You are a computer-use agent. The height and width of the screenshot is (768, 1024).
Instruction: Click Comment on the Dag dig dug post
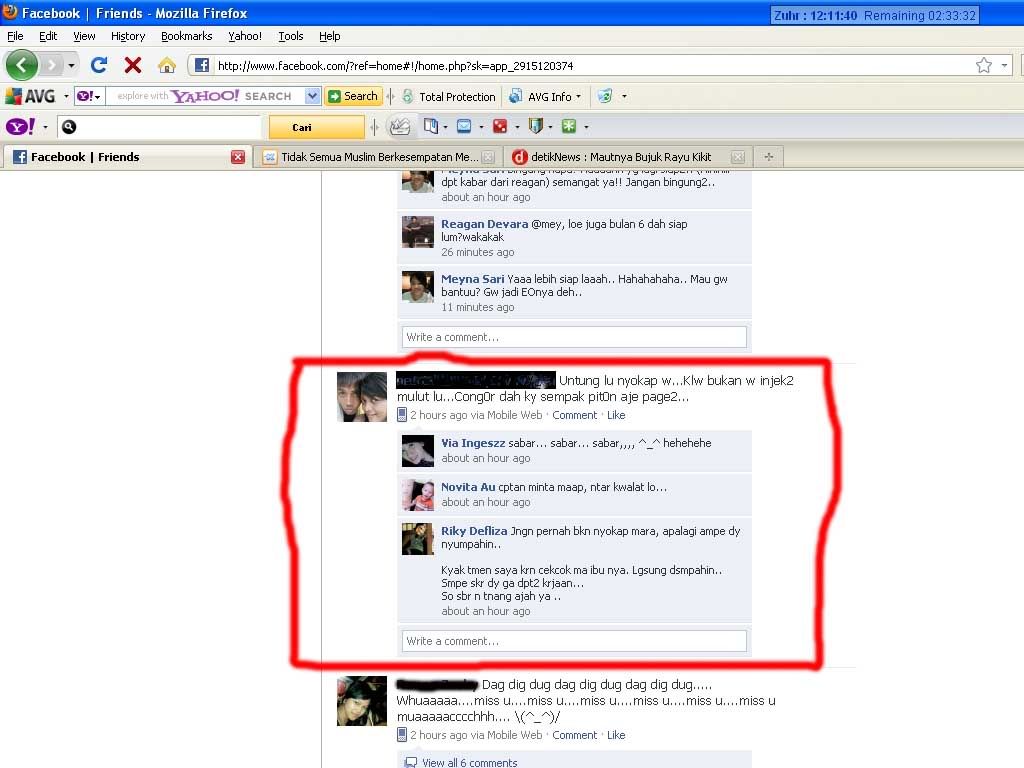(575, 735)
